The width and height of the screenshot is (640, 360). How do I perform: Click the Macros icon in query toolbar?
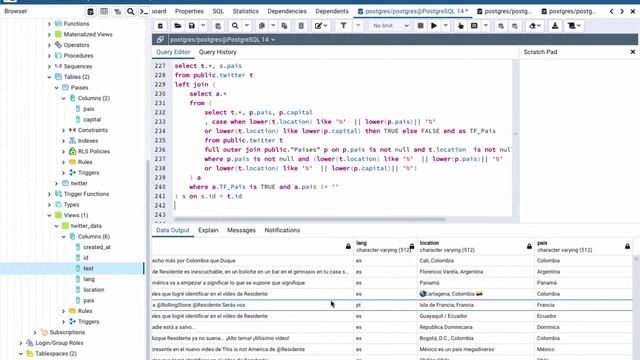pos(572,26)
